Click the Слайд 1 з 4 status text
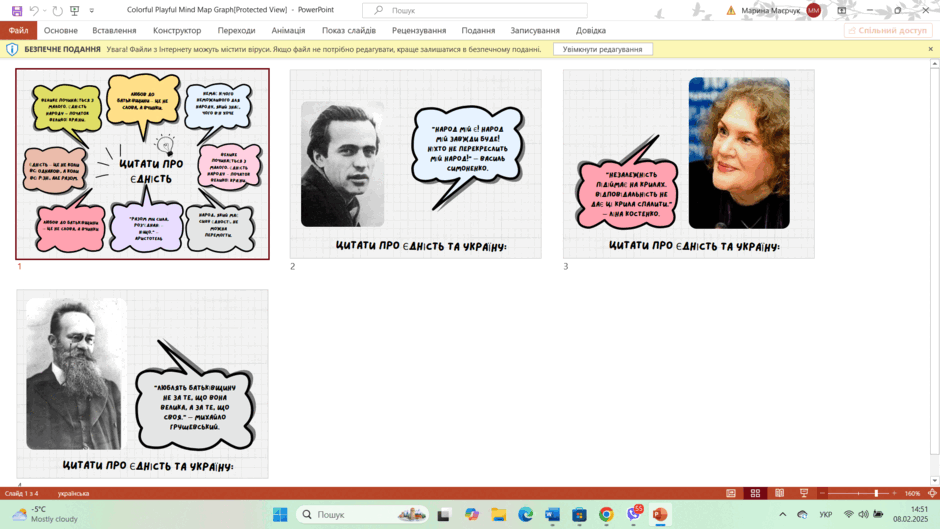The image size is (940, 529). click(22, 494)
